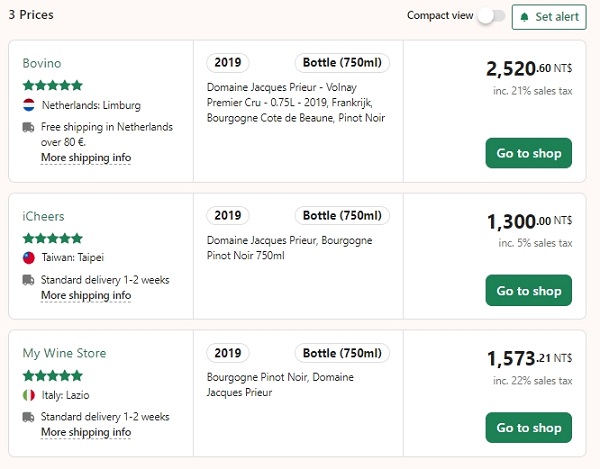Click the 1,573.21 NT$ price
Screen dimensions: 600x469
530,358
